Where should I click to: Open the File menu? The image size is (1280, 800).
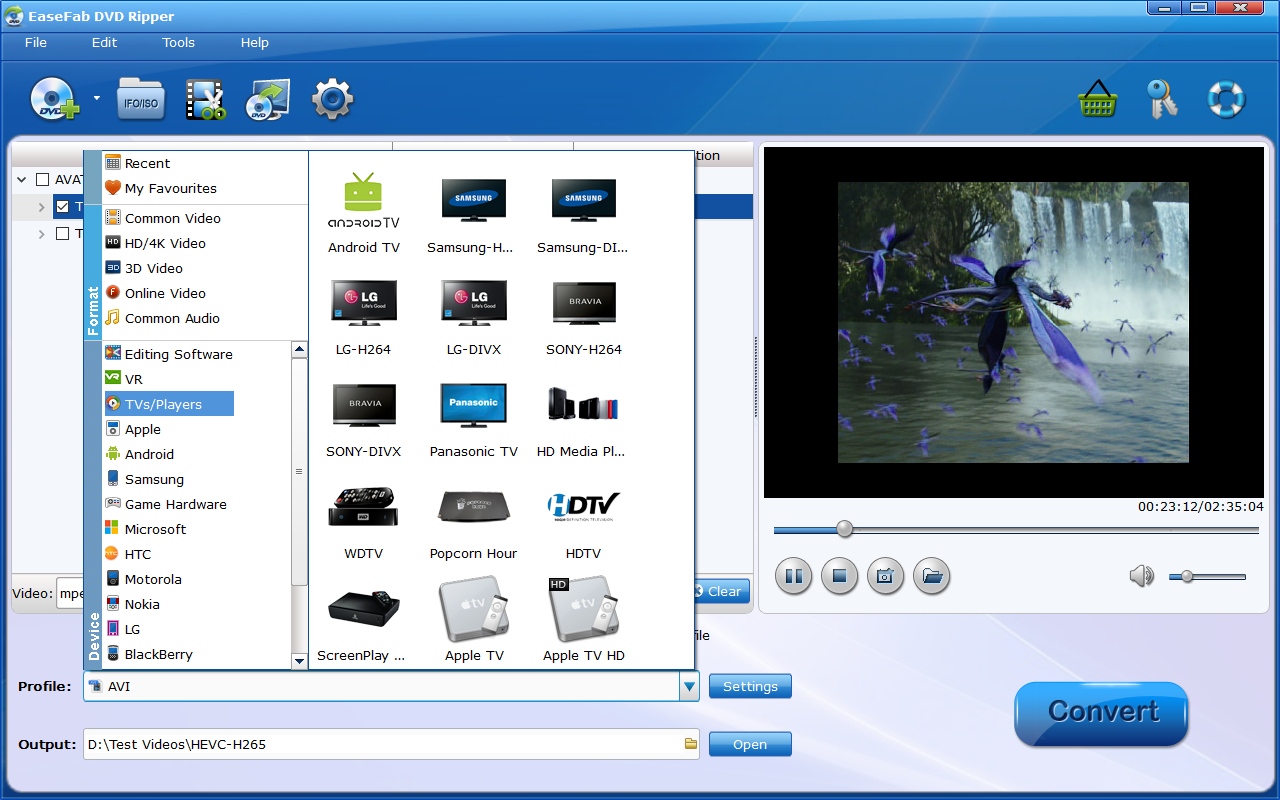[36, 43]
